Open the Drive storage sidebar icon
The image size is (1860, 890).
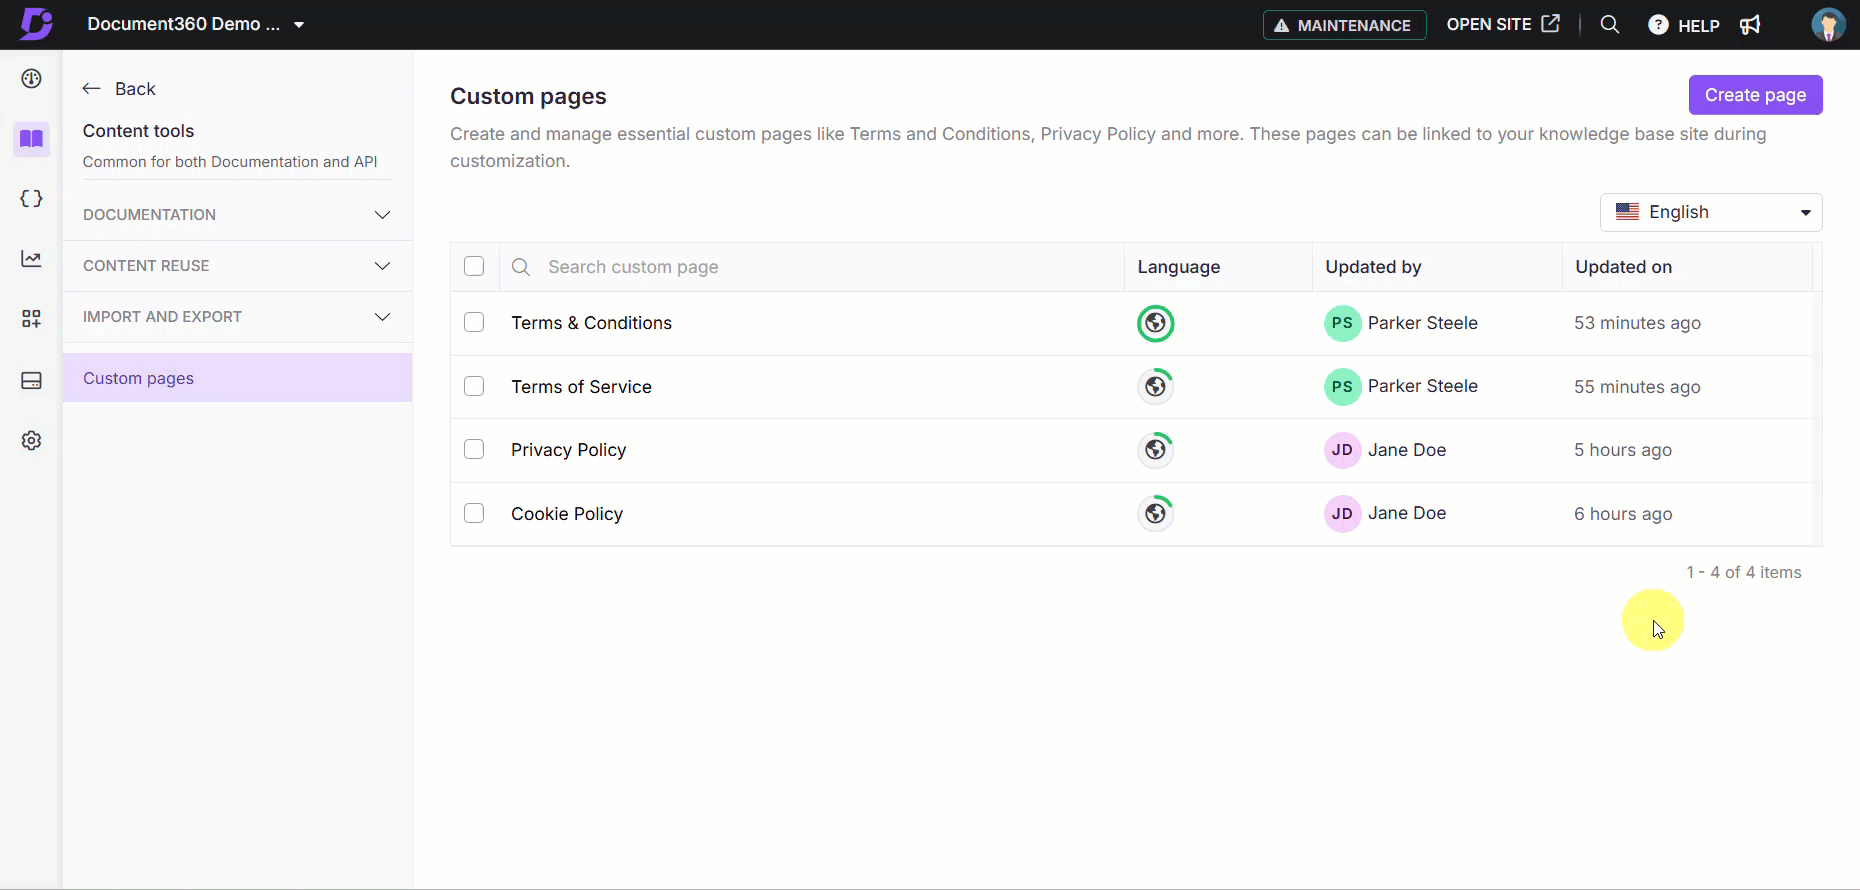32,381
